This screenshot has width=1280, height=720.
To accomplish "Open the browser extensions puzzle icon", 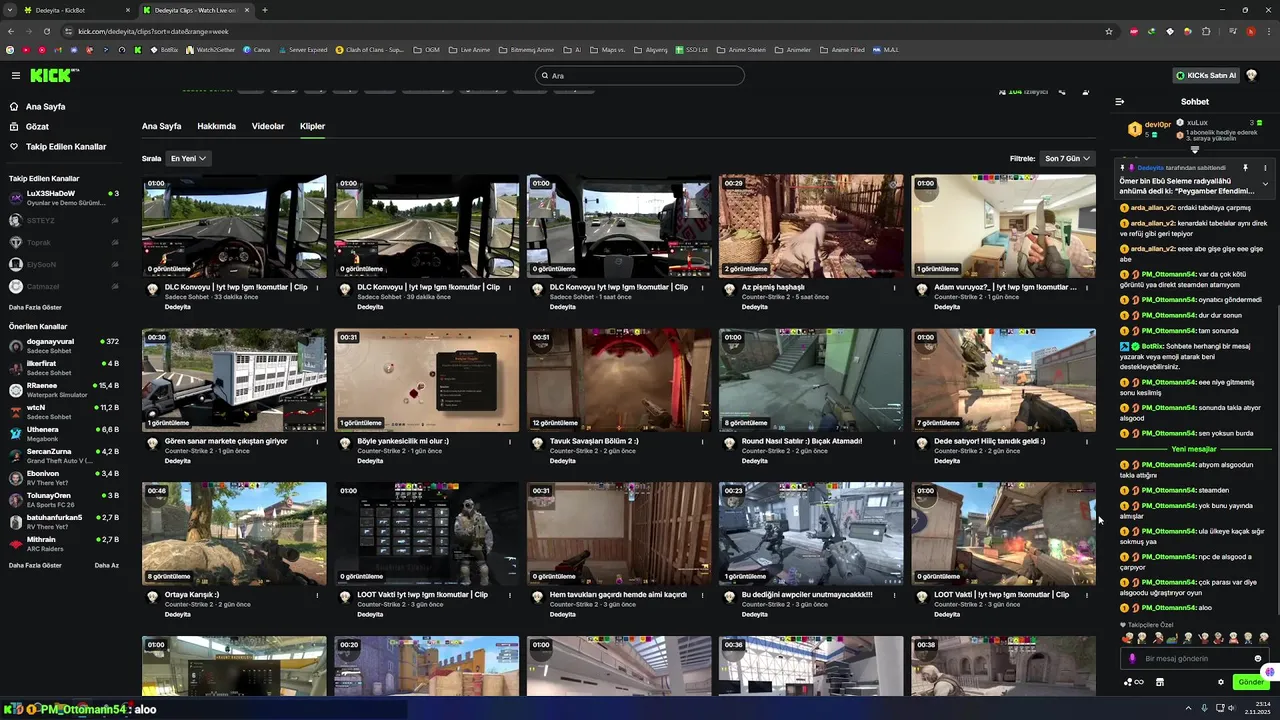I will click(x=1206, y=31).
